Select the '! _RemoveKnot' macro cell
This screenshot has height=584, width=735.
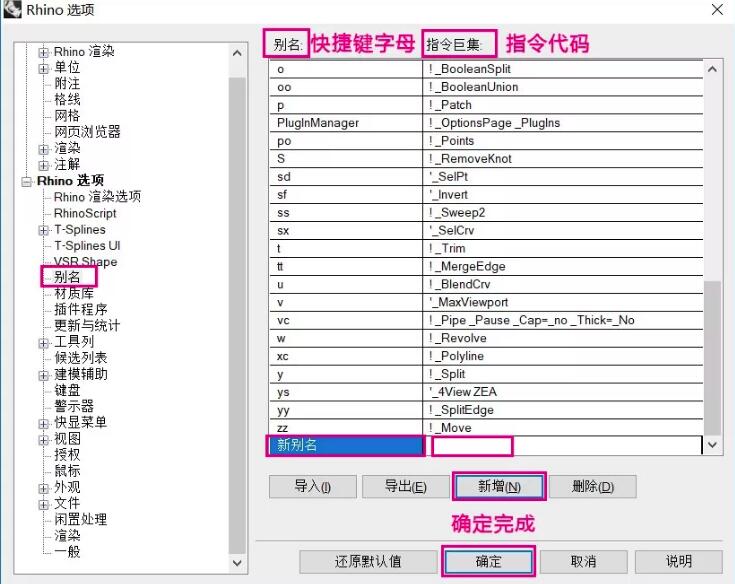pyautogui.click(x=563, y=159)
